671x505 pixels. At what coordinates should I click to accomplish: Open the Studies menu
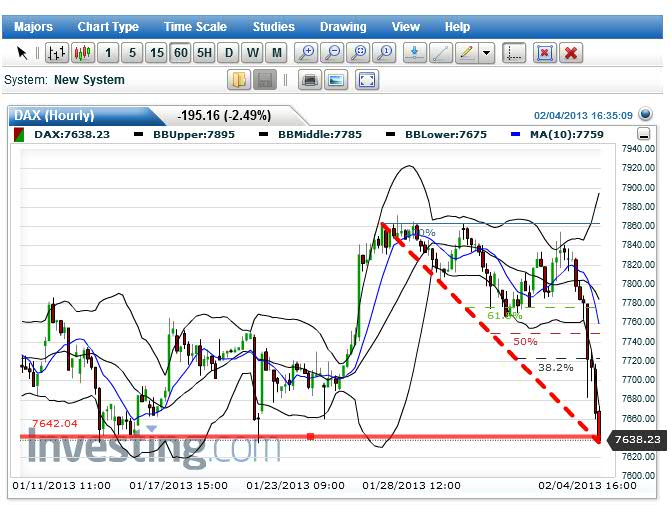pyautogui.click(x=273, y=27)
